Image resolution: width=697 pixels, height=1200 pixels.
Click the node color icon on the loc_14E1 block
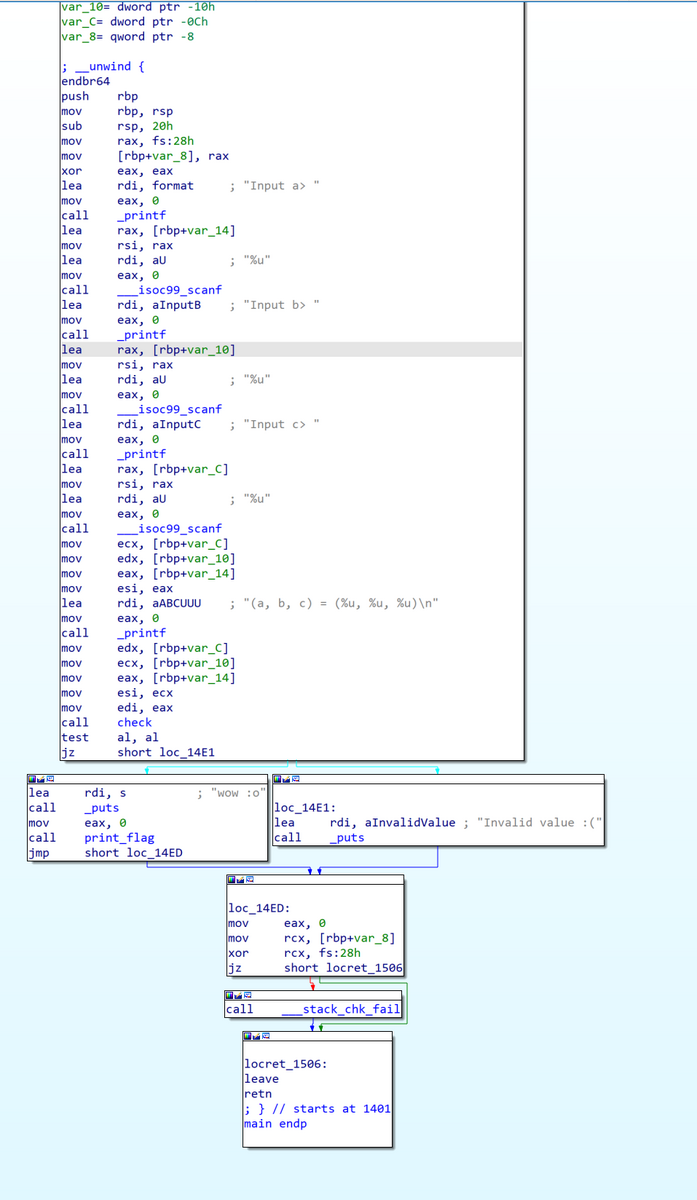pyautogui.click(x=277, y=779)
